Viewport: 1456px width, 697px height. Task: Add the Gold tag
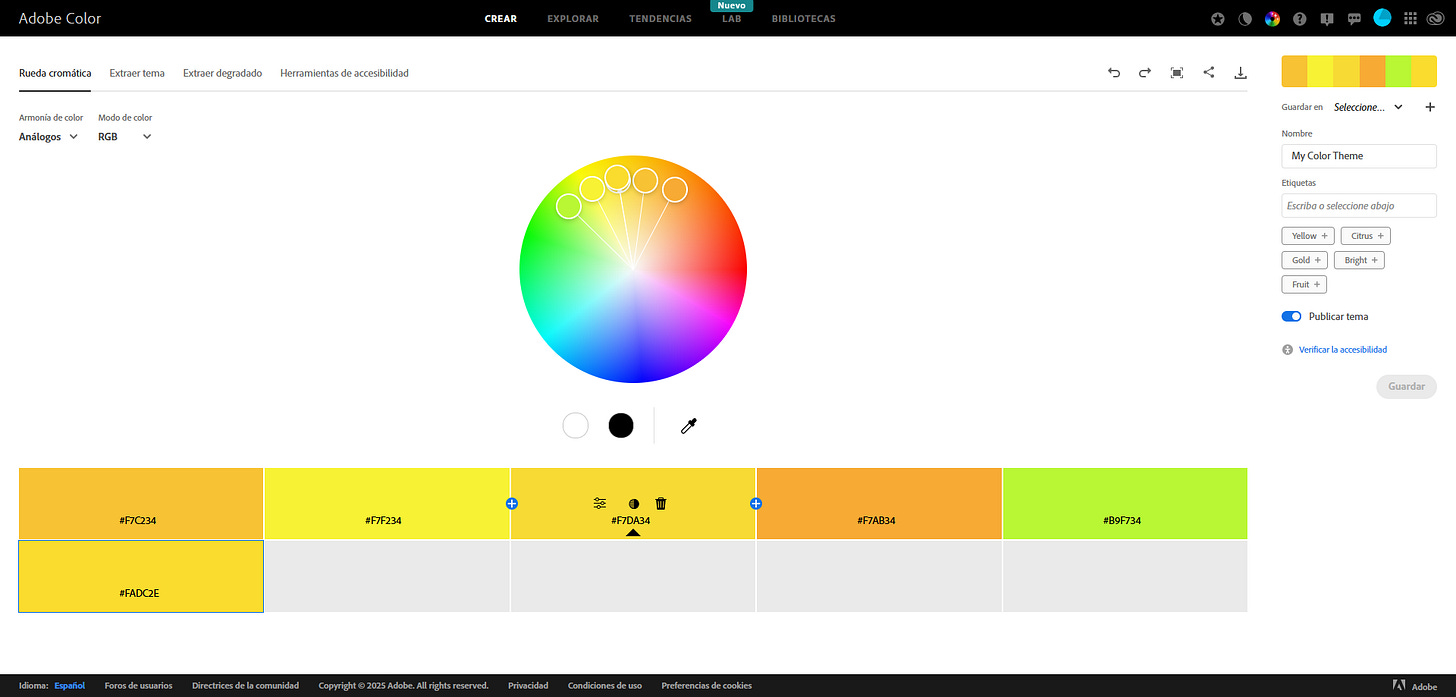pyautogui.click(x=1305, y=260)
